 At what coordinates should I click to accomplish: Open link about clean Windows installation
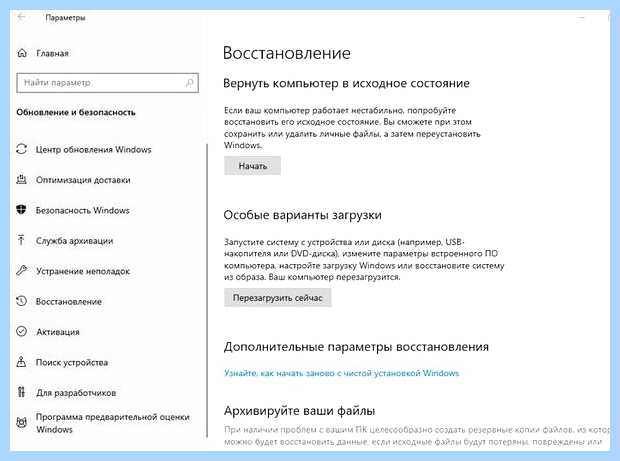click(x=342, y=373)
